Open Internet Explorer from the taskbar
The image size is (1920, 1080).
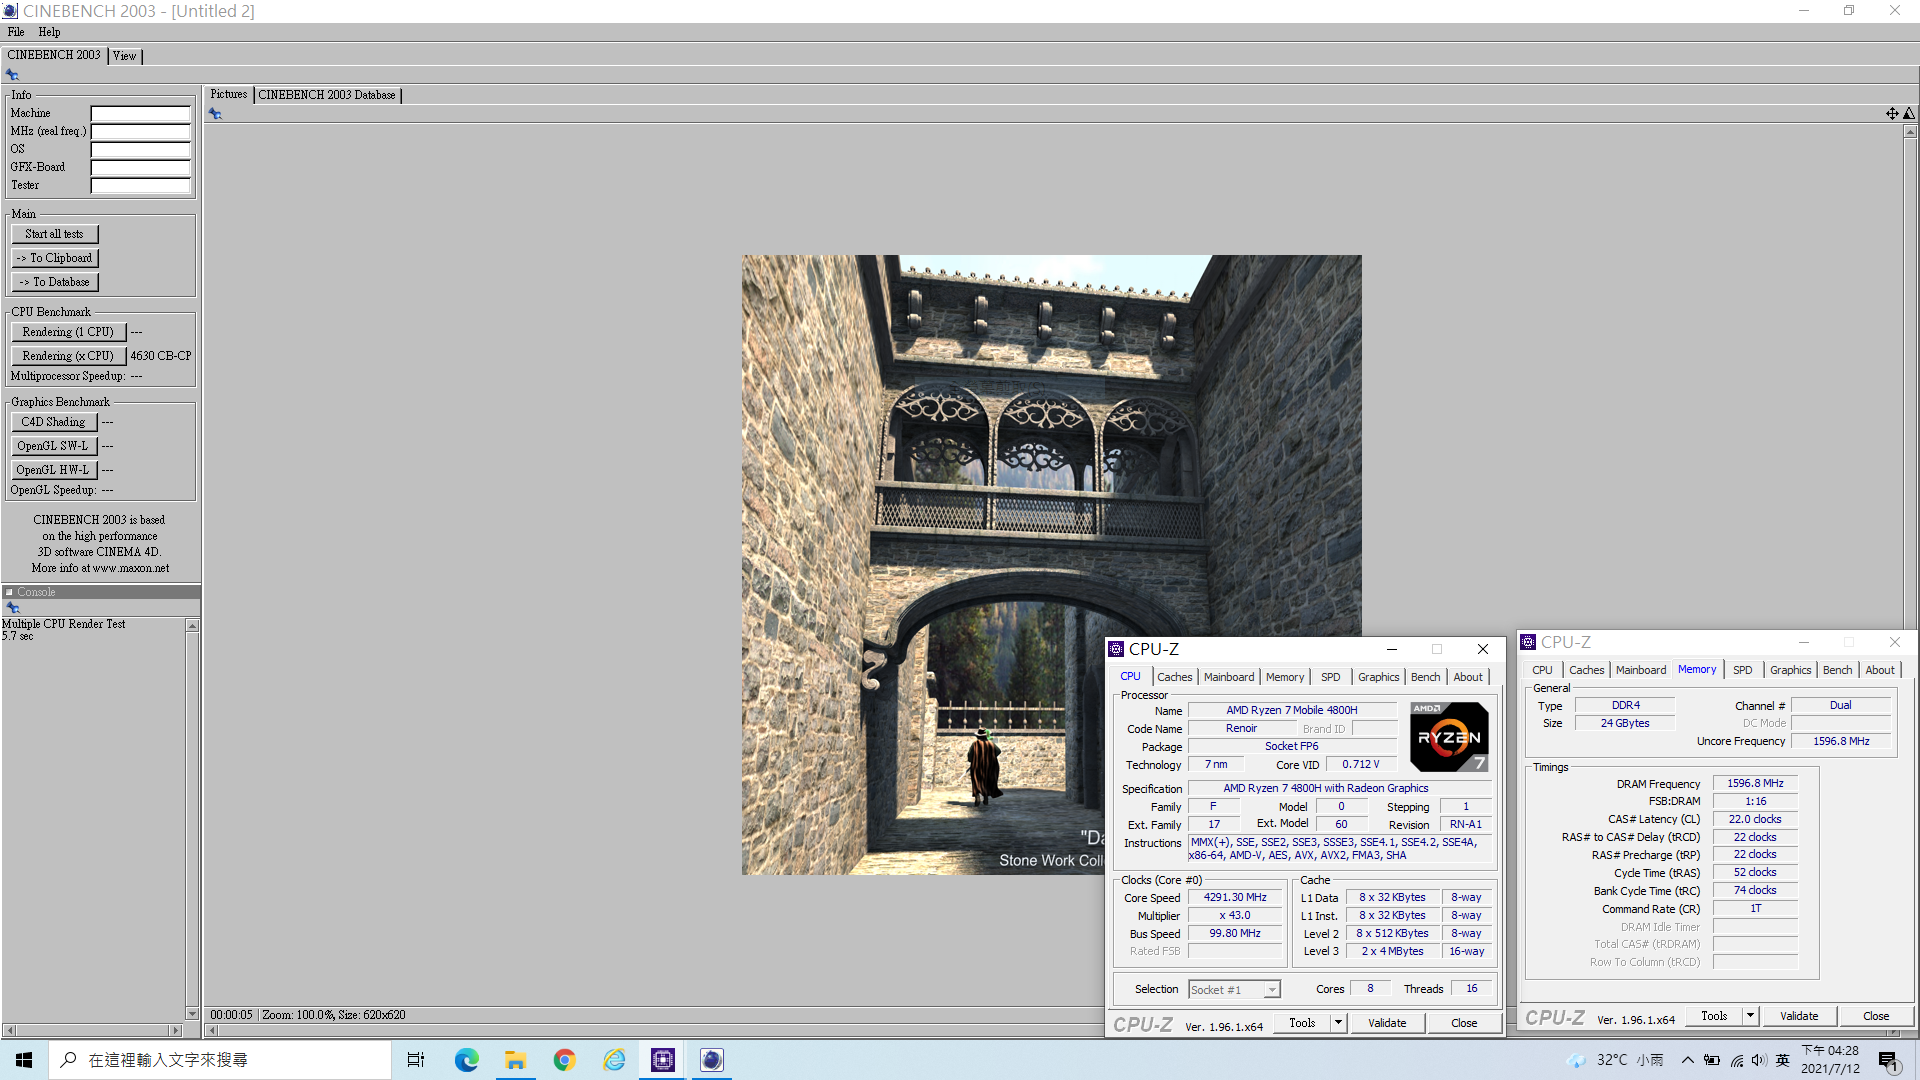tap(613, 1060)
